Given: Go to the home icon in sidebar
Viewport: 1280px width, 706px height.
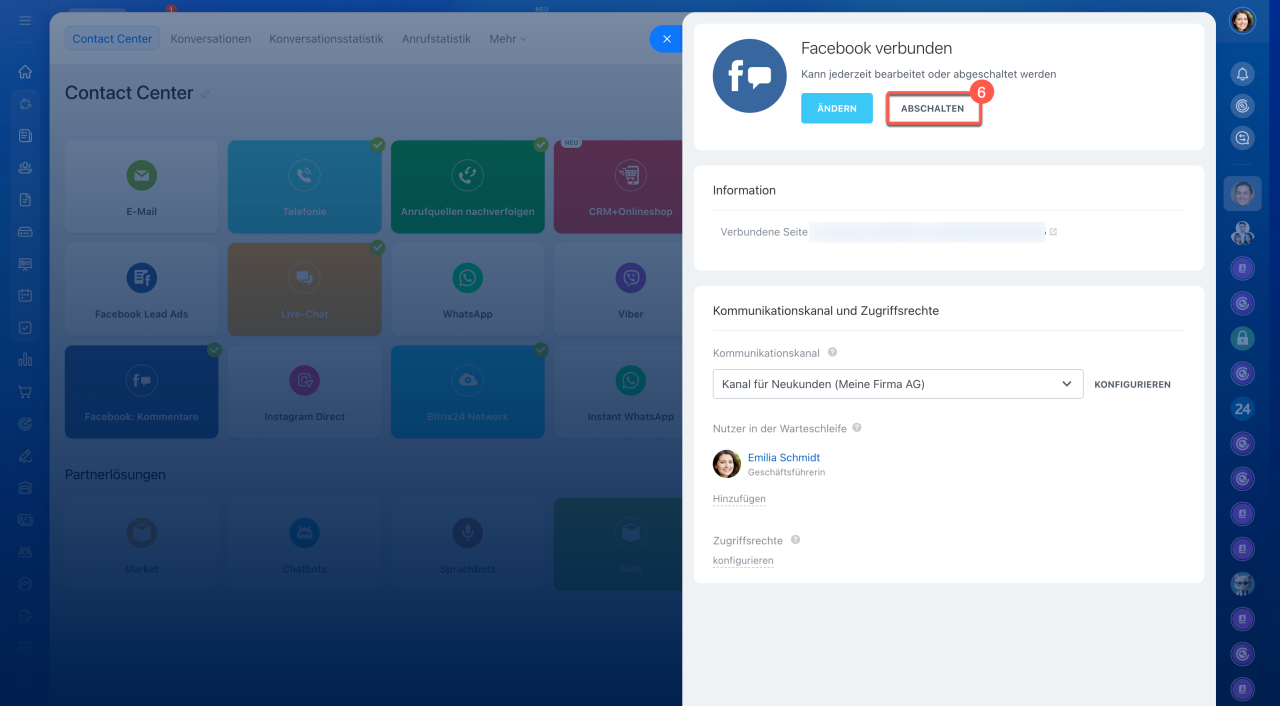Looking at the screenshot, I should (25, 72).
